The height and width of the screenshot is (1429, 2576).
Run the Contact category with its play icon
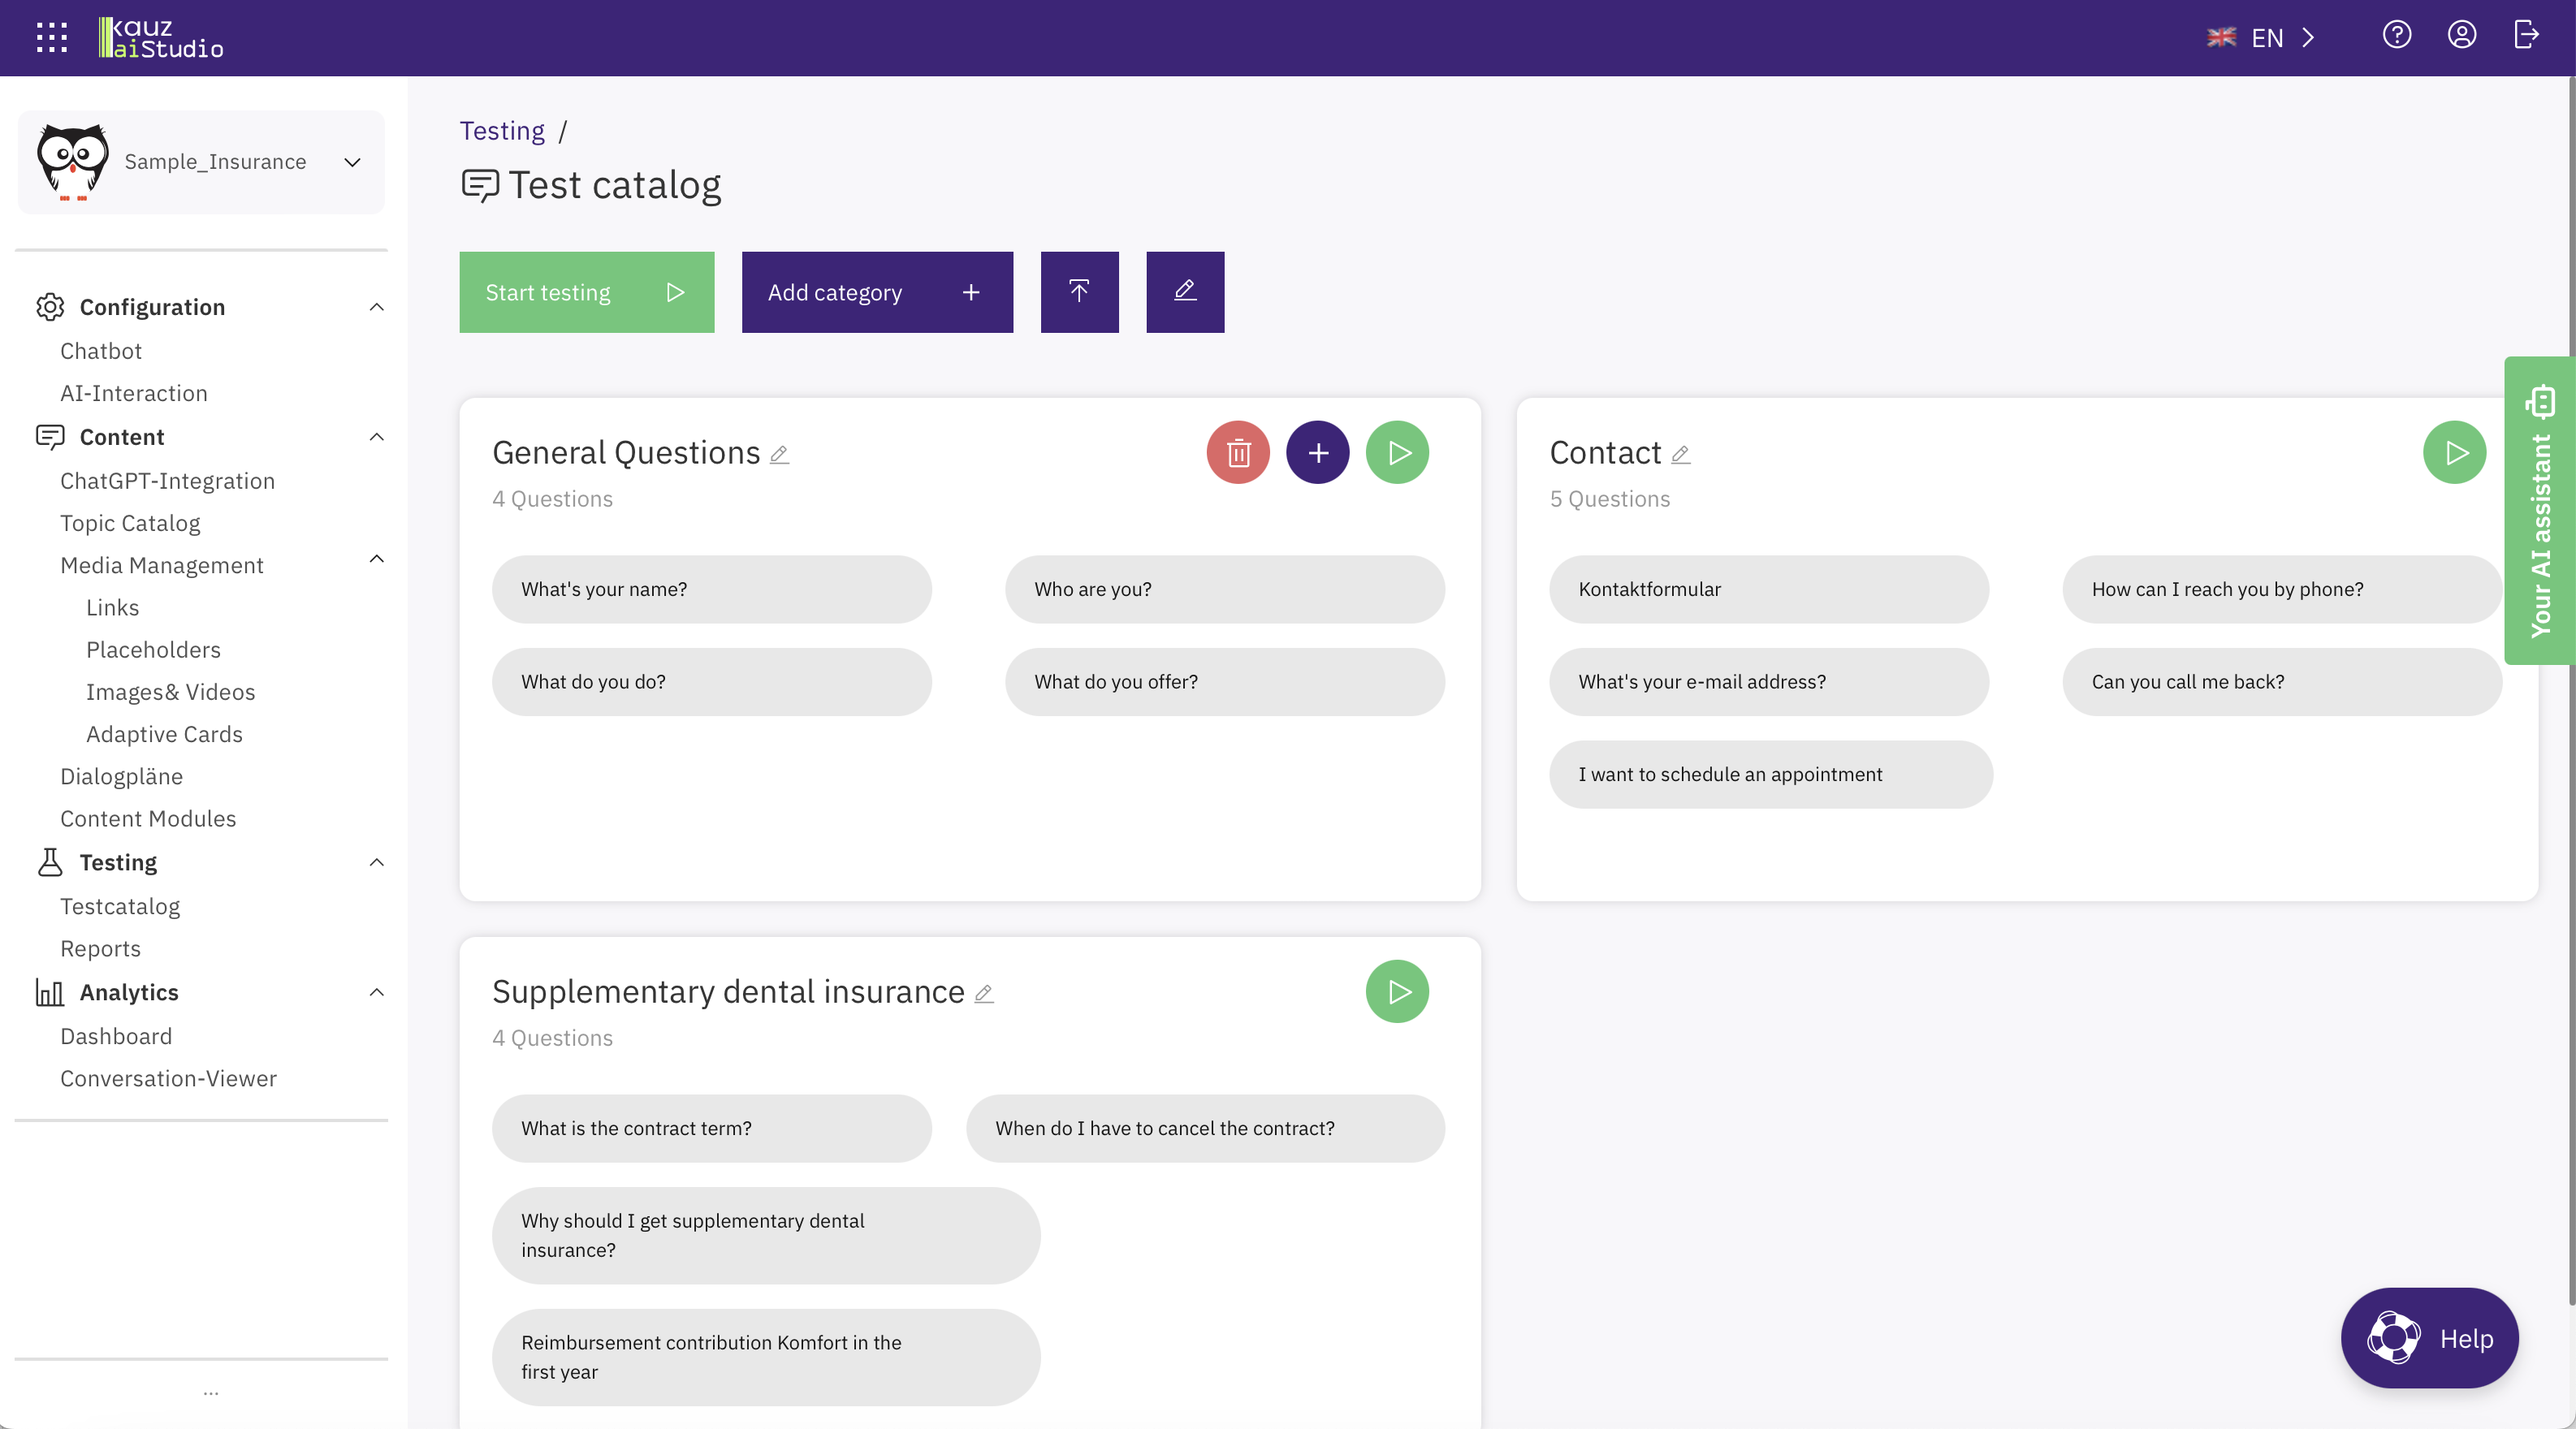[x=2455, y=452]
